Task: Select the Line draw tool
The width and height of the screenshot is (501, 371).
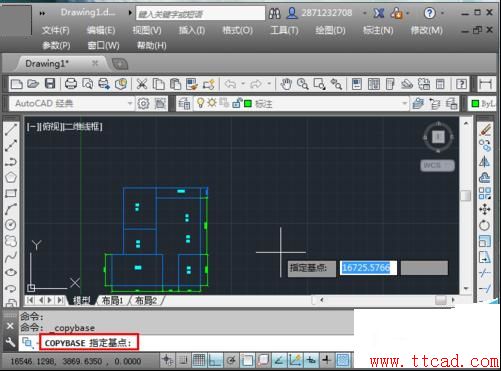Action: pyautogui.click(x=11, y=129)
